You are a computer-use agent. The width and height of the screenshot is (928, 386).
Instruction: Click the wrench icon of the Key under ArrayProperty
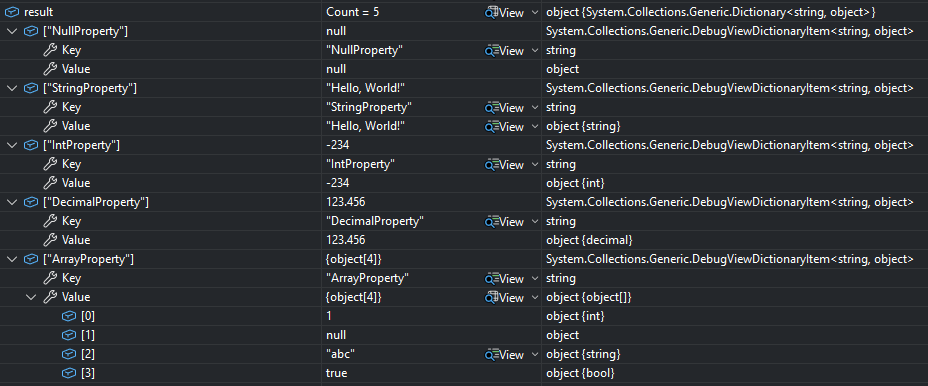[51, 278]
